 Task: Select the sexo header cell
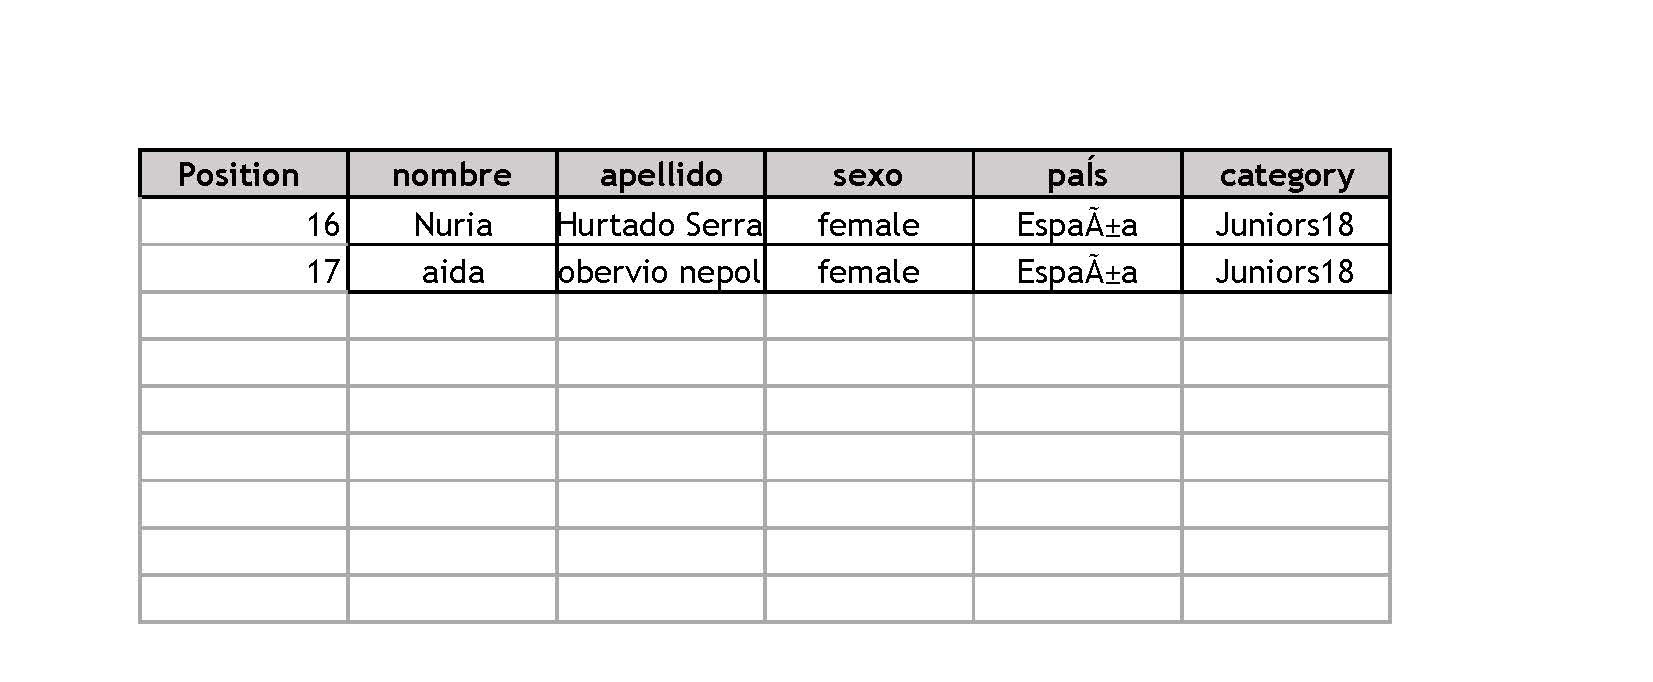(x=869, y=174)
